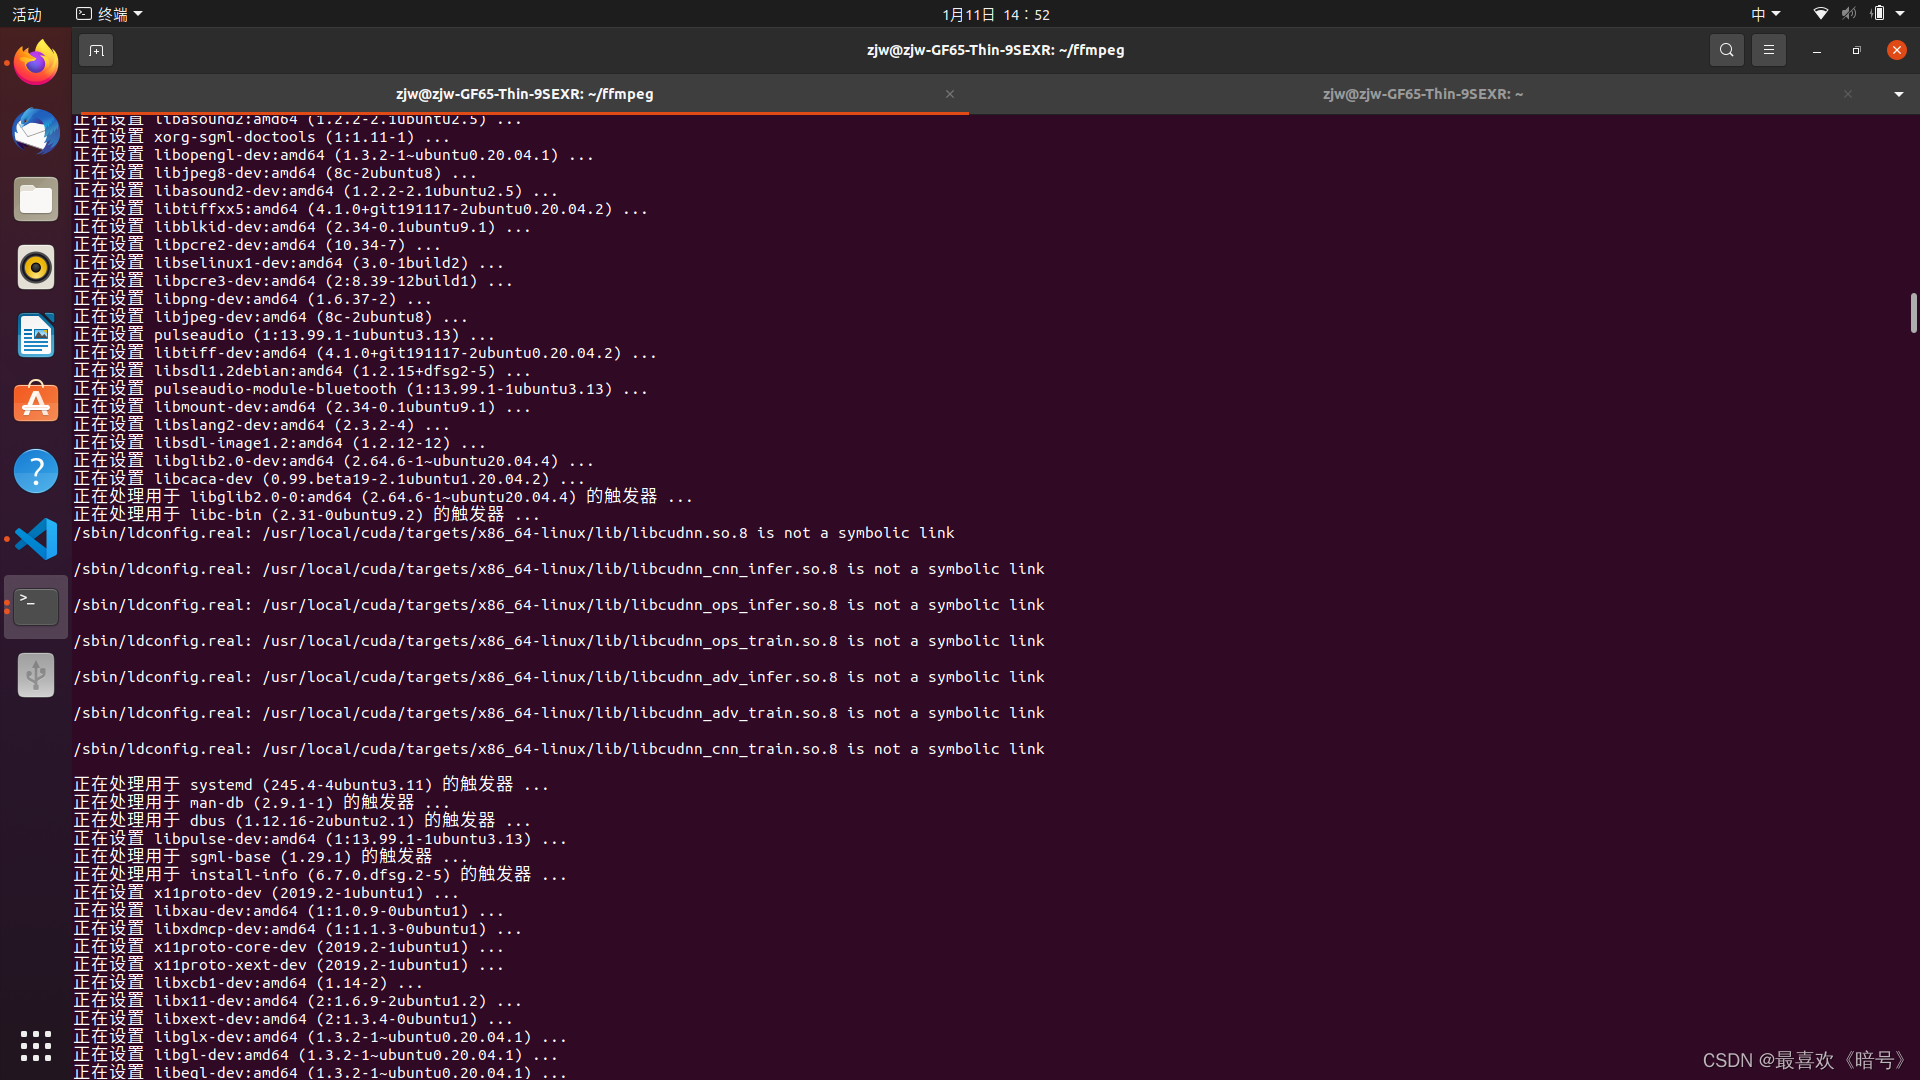
Task: Open the 终端 app menu dropdown
Action: [110, 14]
